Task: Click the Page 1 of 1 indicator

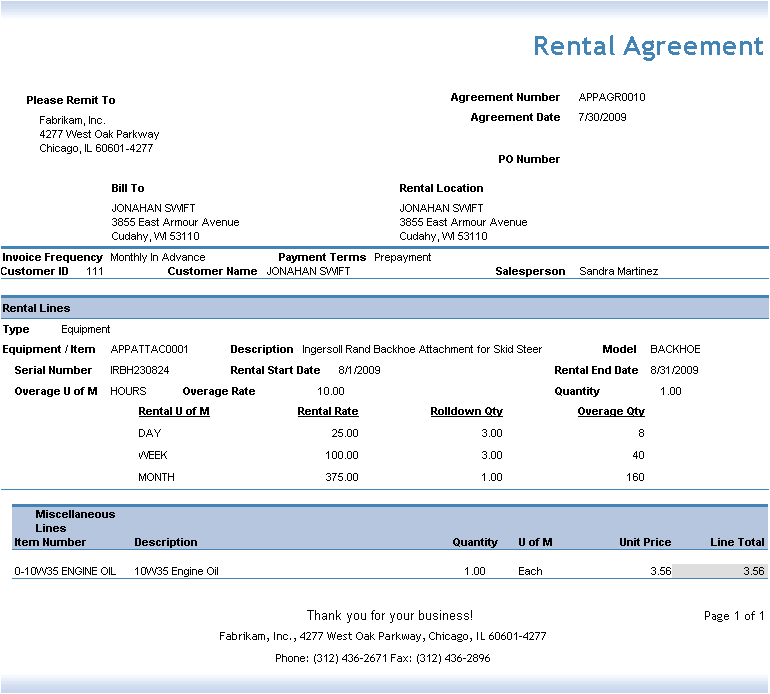Action: (x=733, y=616)
